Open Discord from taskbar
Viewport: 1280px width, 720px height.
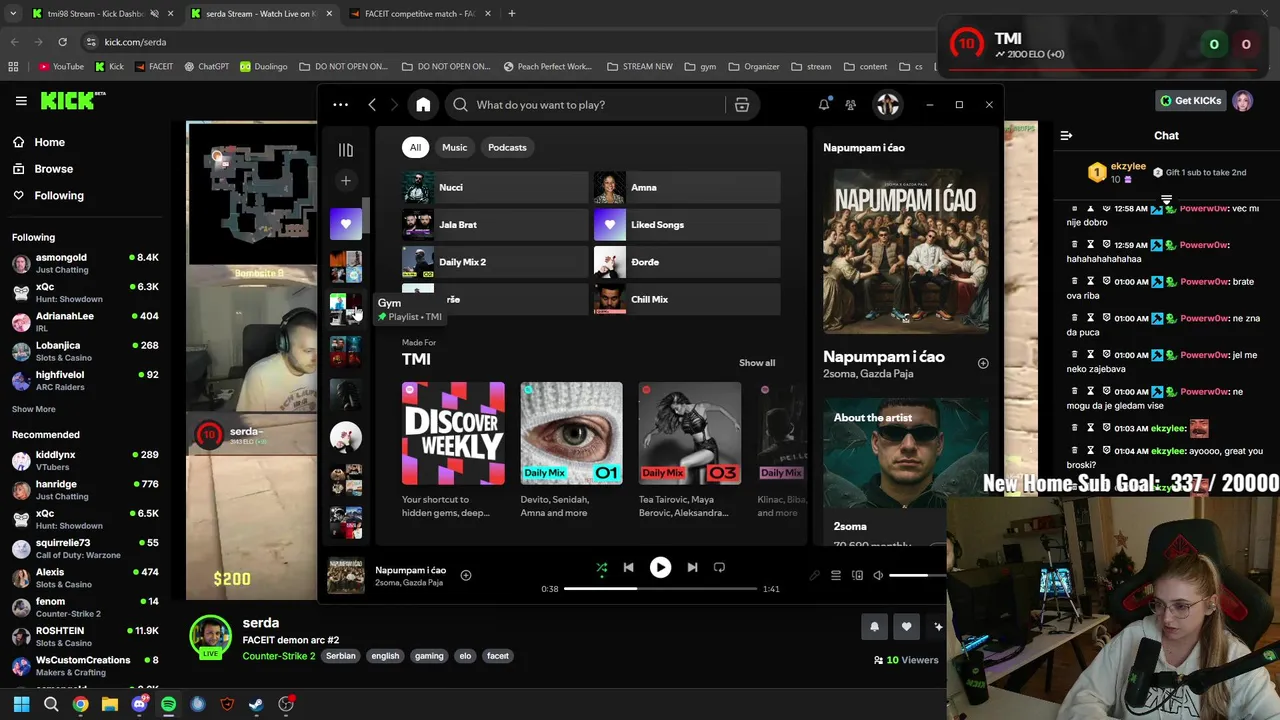point(139,704)
